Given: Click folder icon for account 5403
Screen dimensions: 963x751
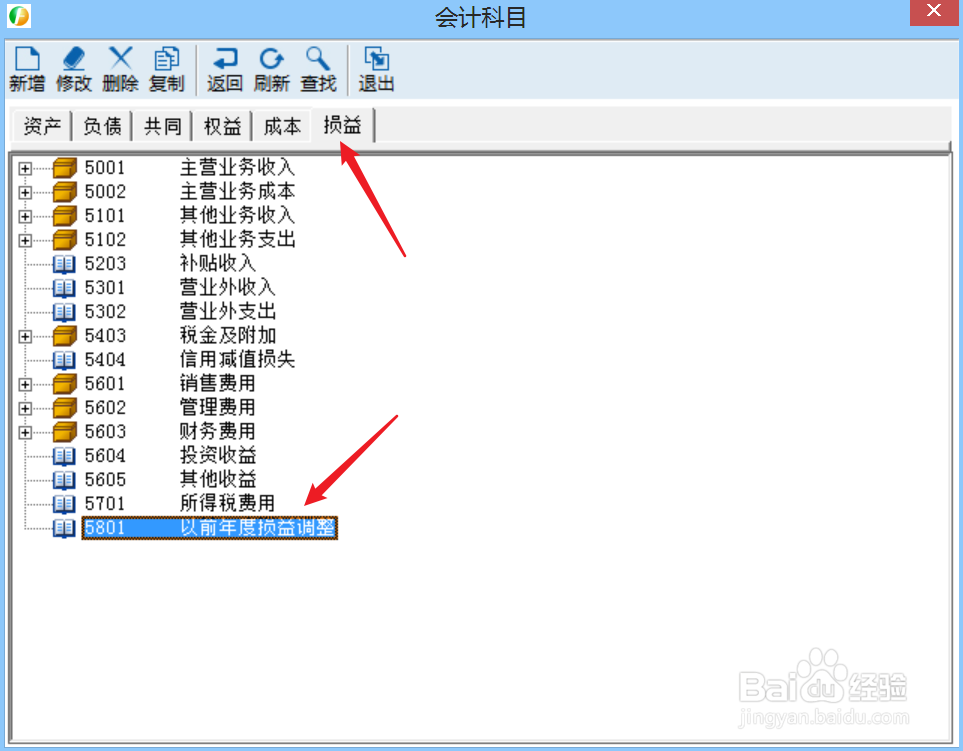Looking at the screenshot, I should click(x=64, y=336).
